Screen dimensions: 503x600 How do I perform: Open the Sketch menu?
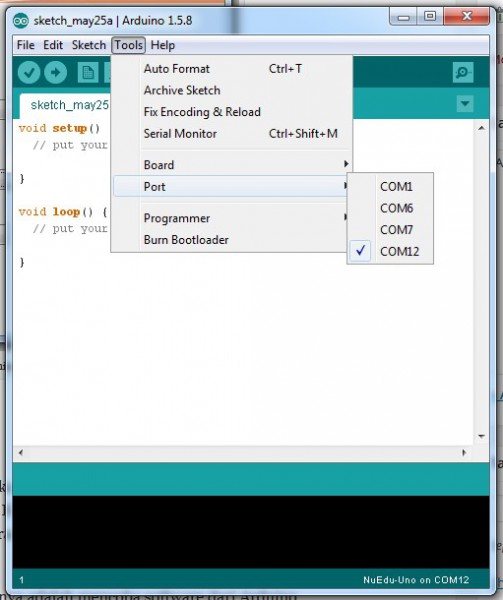pos(89,45)
